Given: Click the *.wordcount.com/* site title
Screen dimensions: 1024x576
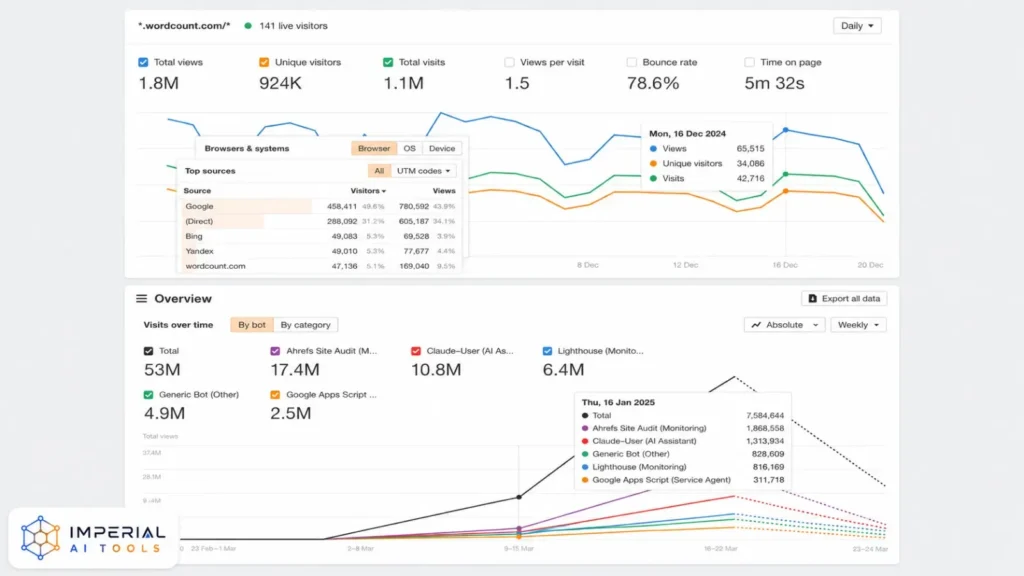Looking at the screenshot, I should (184, 25).
